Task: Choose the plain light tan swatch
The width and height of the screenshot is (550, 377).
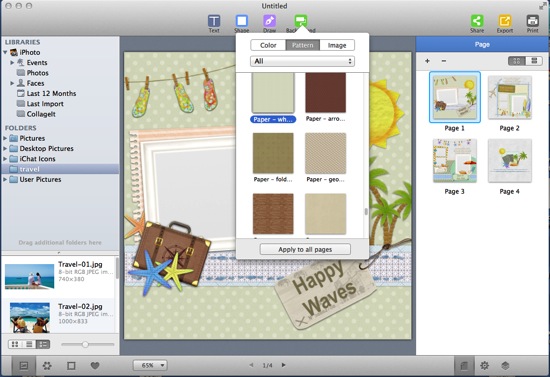Action: pos(326,214)
